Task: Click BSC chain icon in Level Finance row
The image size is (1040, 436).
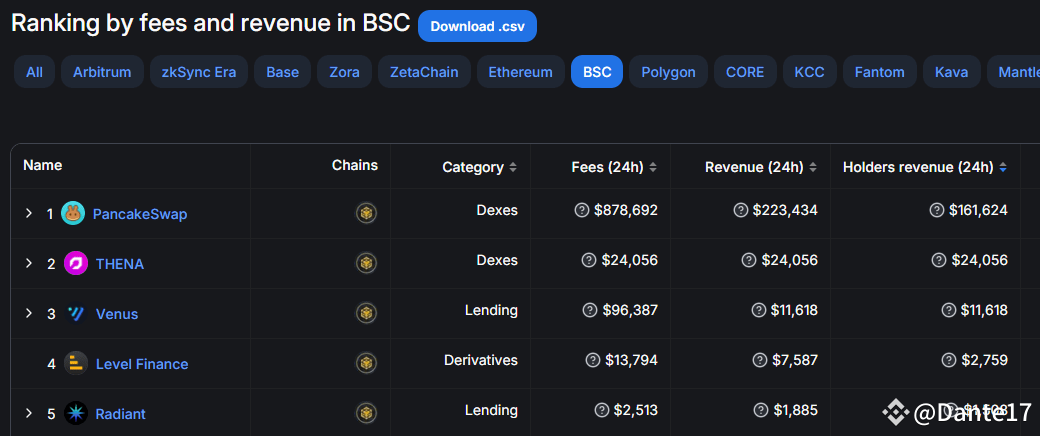Action: click(366, 363)
